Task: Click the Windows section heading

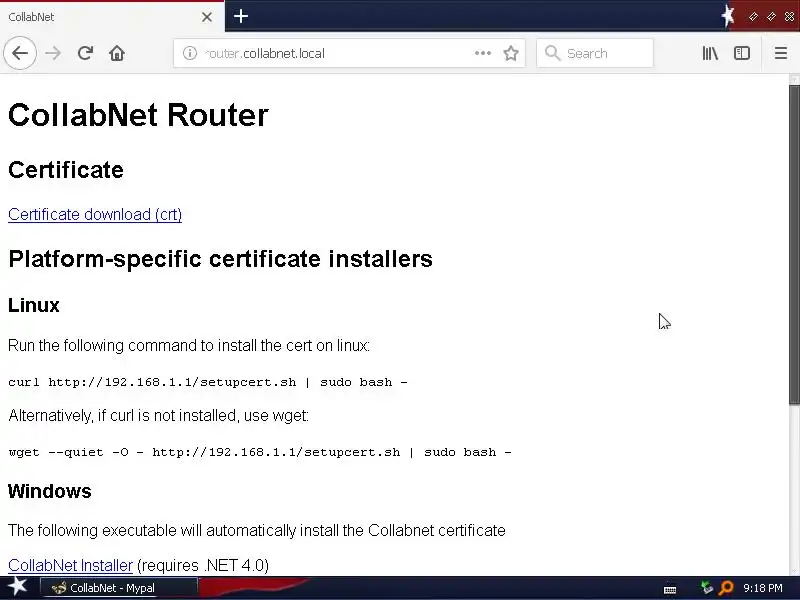Action: pyautogui.click(x=49, y=491)
